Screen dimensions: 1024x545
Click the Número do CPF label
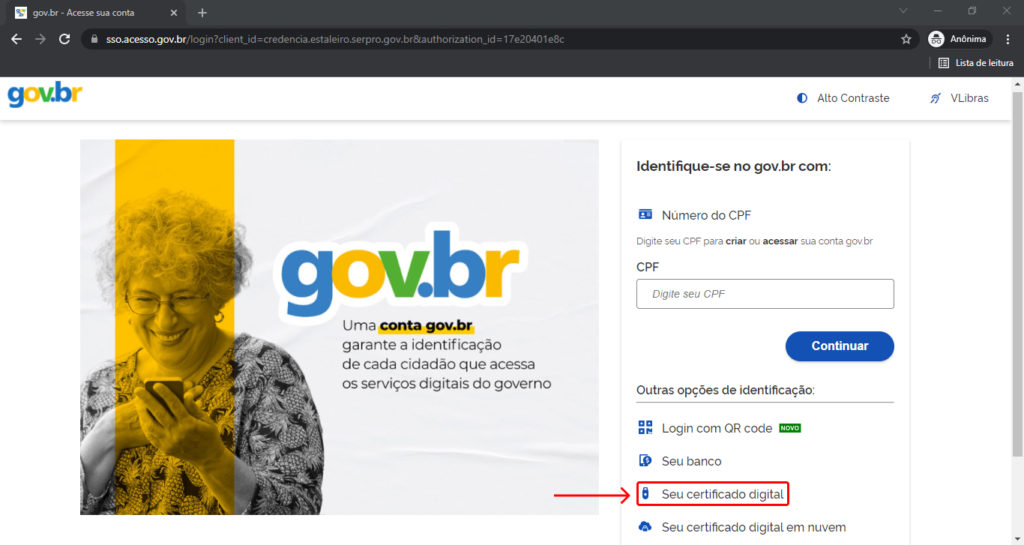[x=706, y=215]
